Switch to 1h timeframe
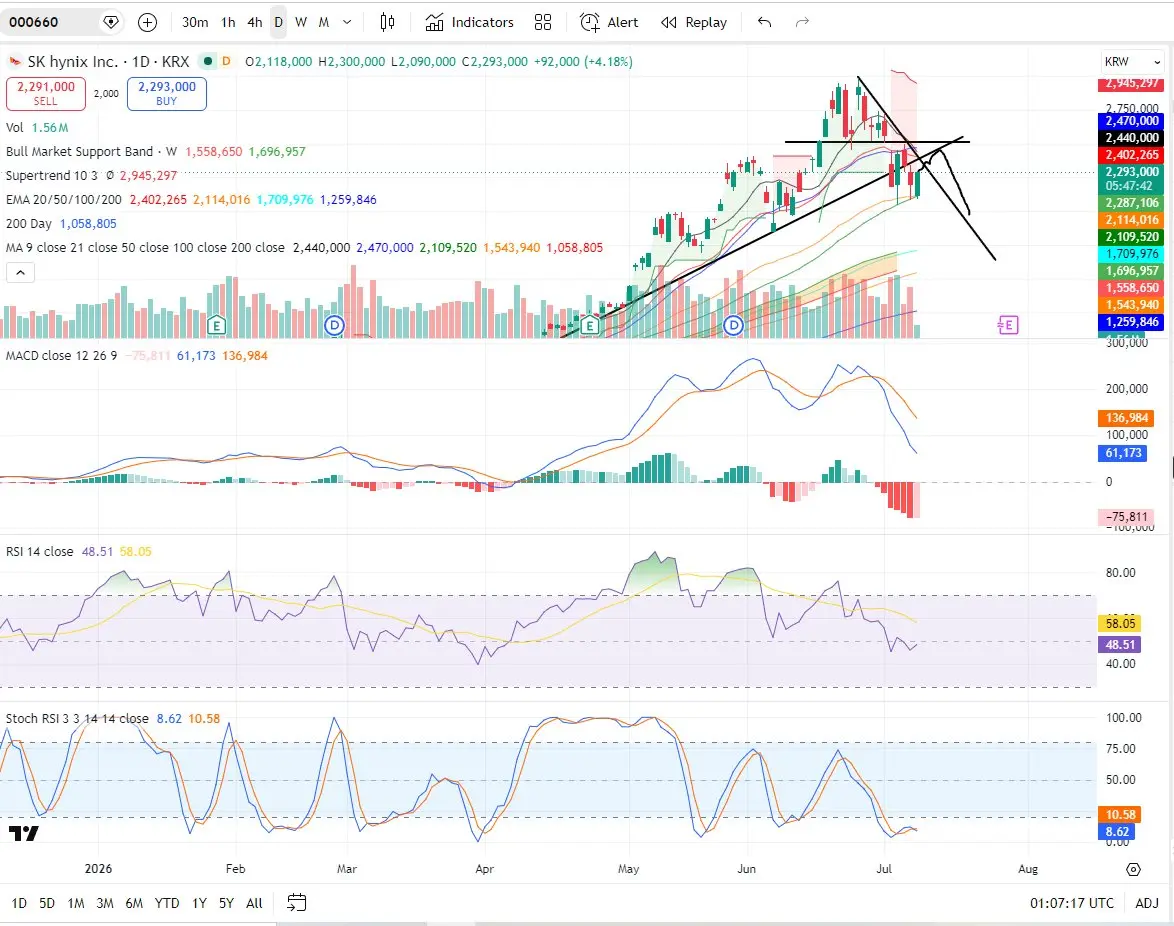The height and width of the screenshot is (926, 1174). click(x=228, y=22)
